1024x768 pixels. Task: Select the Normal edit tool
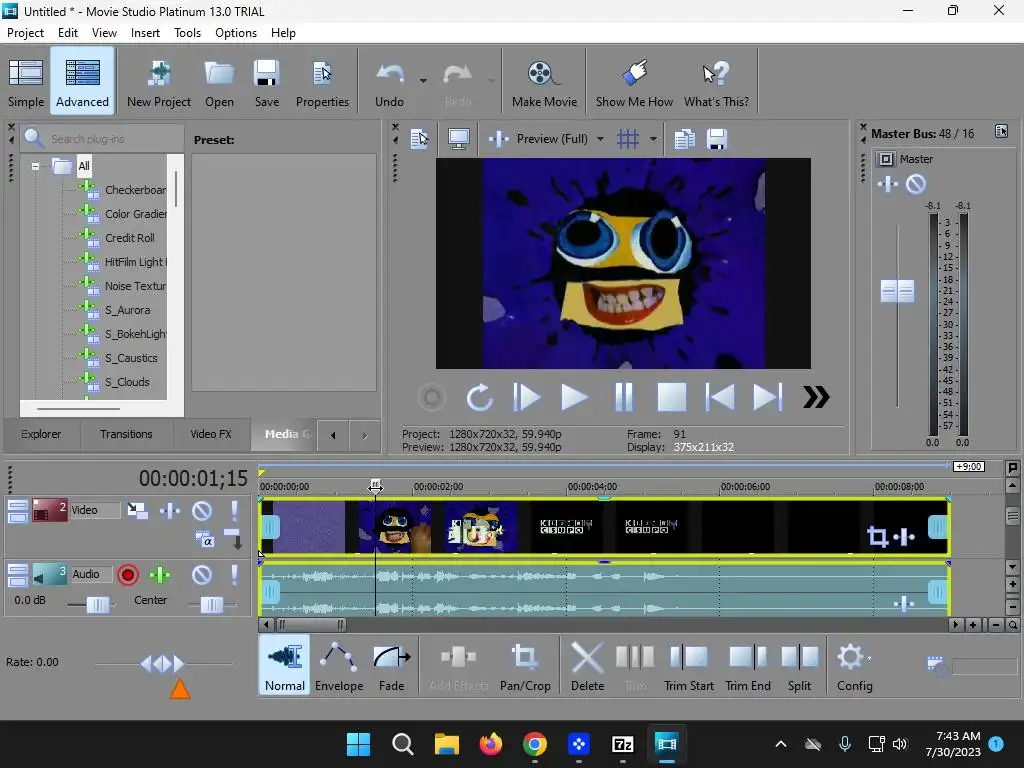[x=284, y=666]
